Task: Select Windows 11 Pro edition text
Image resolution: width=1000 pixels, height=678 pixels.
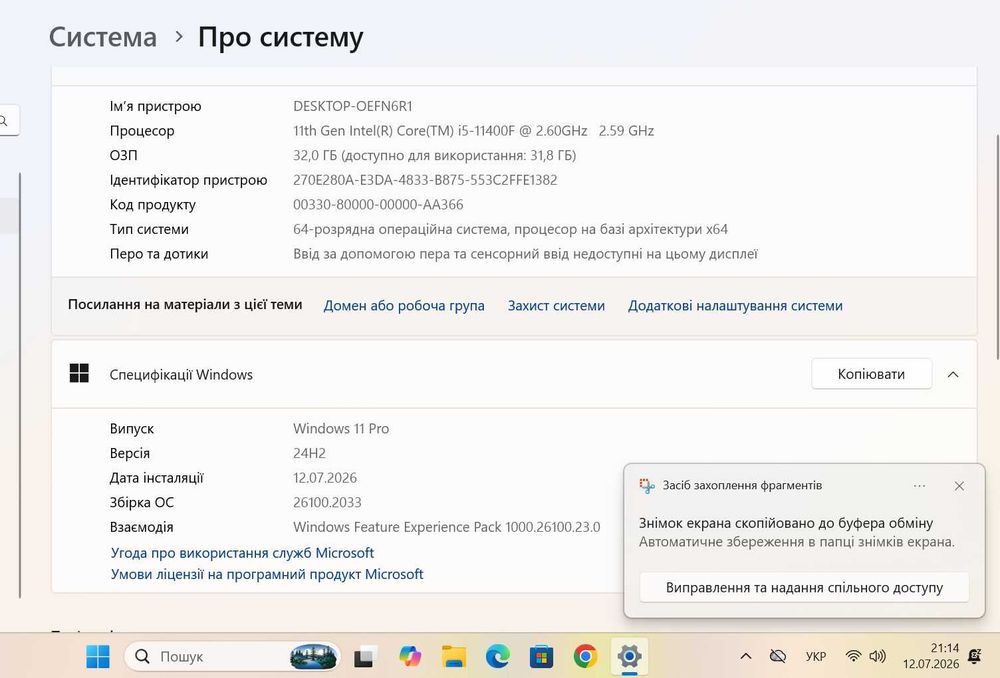Action: [x=341, y=429]
